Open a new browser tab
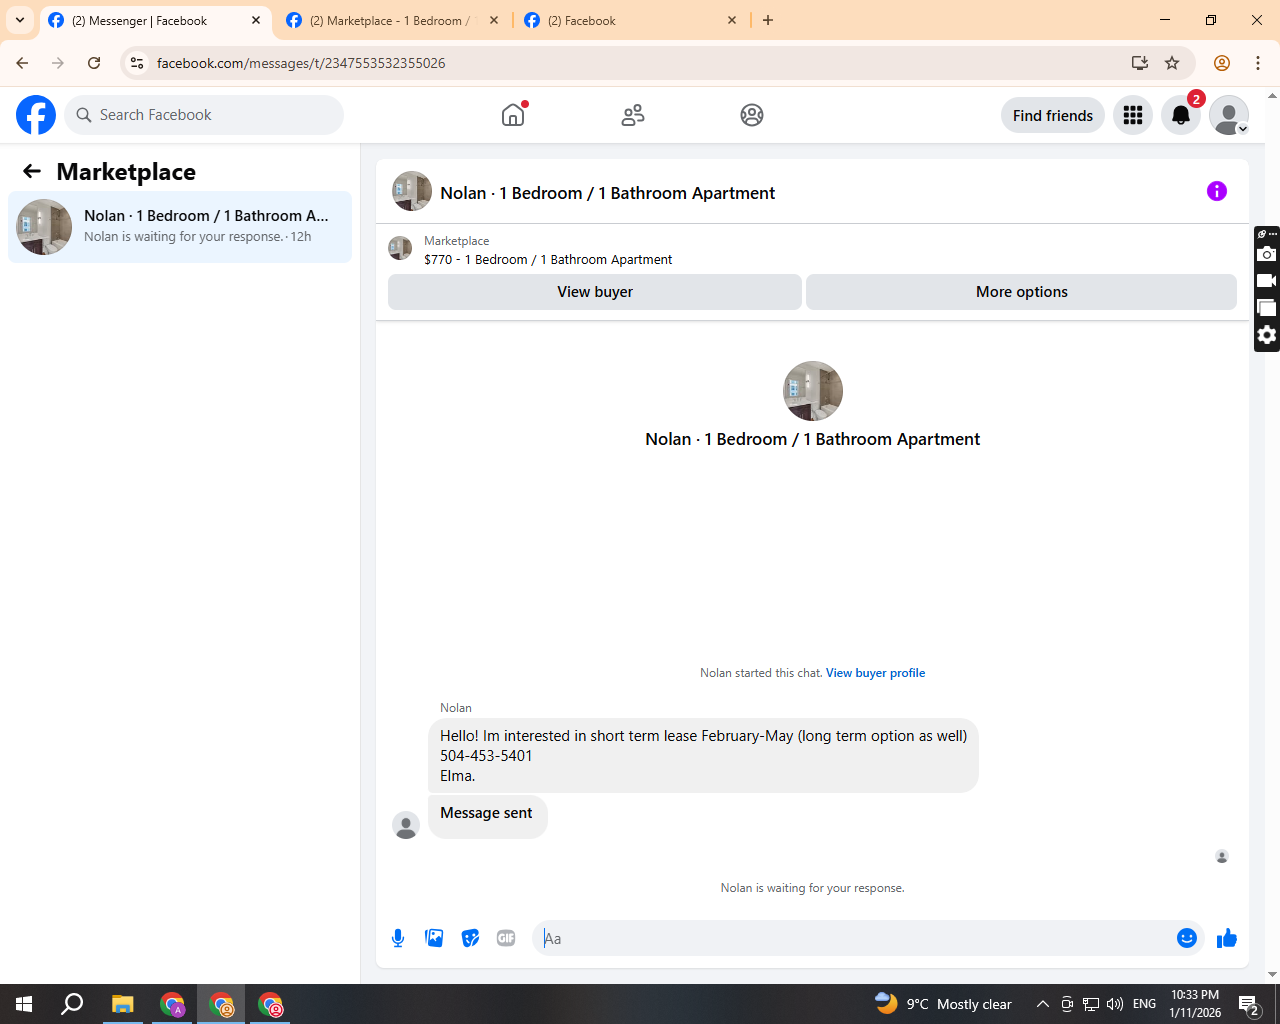Viewport: 1280px width, 1024px height. [x=768, y=20]
